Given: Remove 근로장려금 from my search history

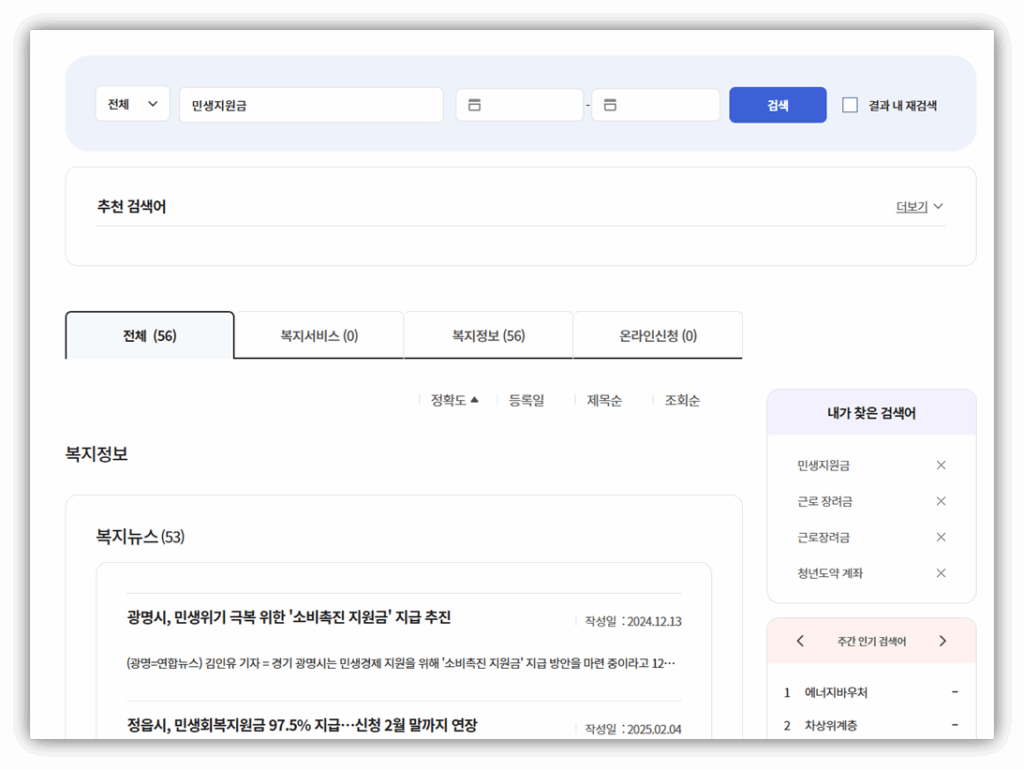Looking at the screenshot, I should coord(941,537).
